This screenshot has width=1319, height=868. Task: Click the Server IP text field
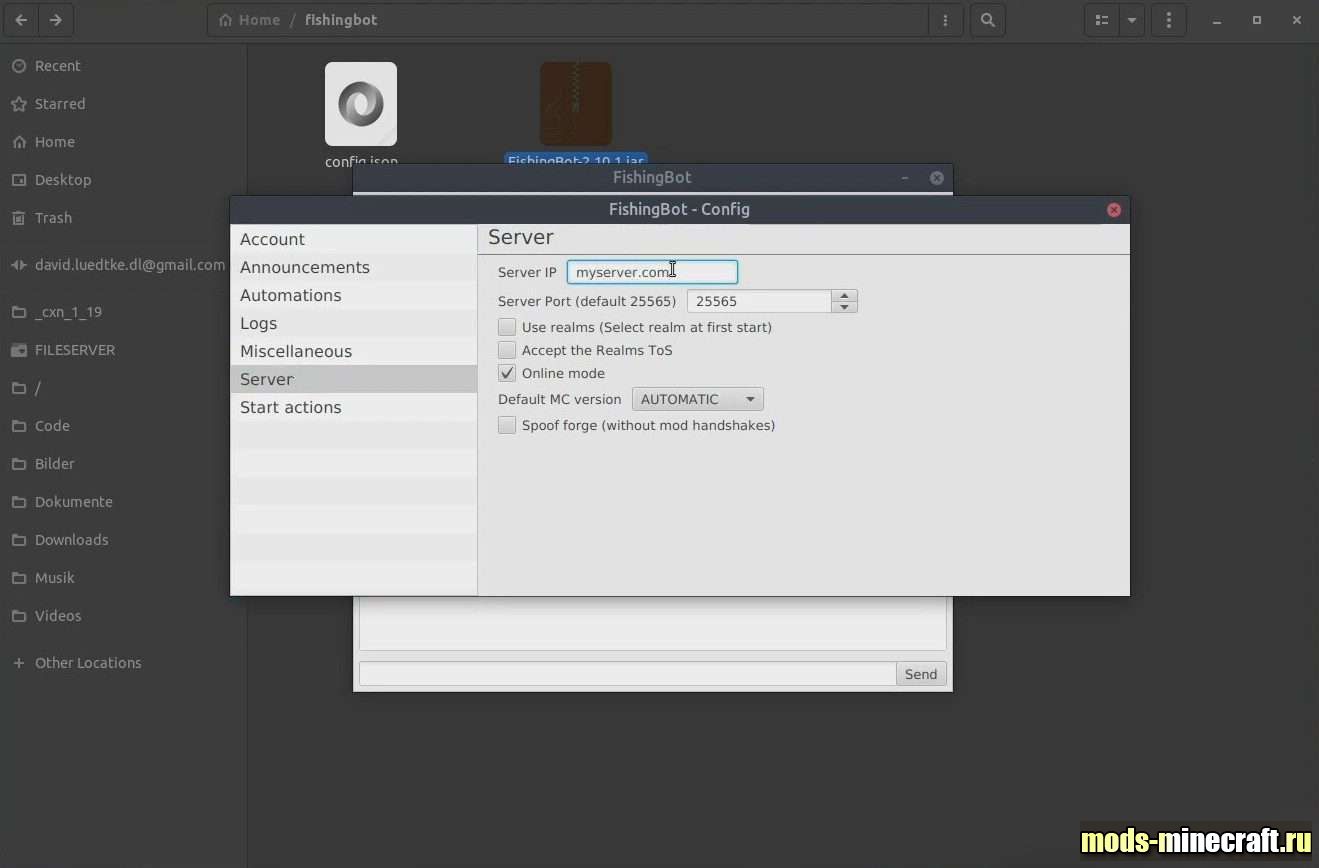(651, 272)
